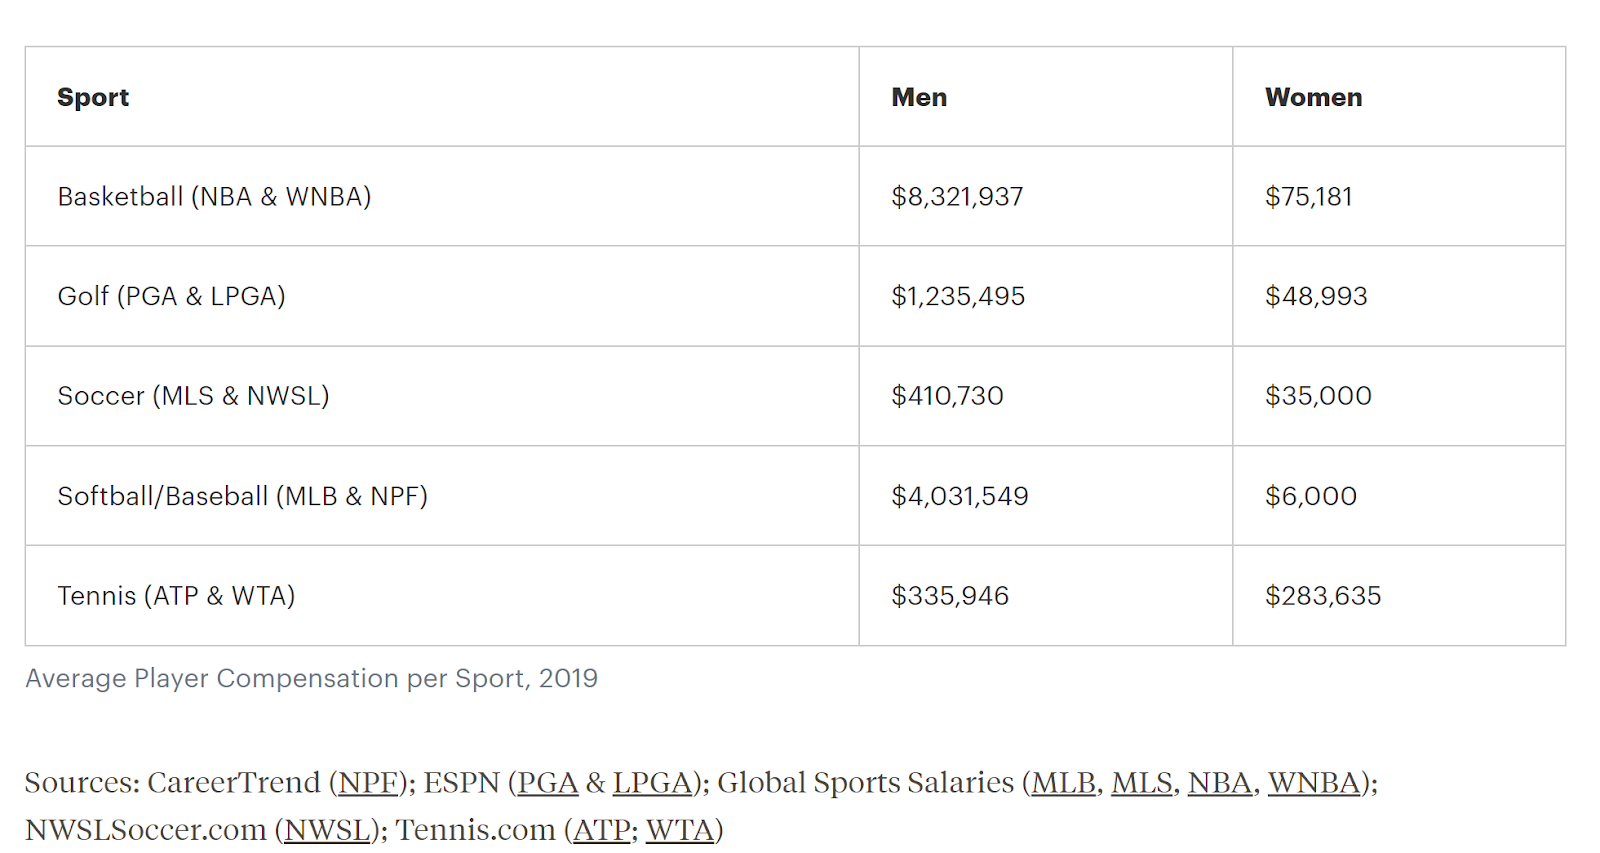Open the NPF source link
The width and height of the screenshot is (1600, 853).
[x=368, y=783]
